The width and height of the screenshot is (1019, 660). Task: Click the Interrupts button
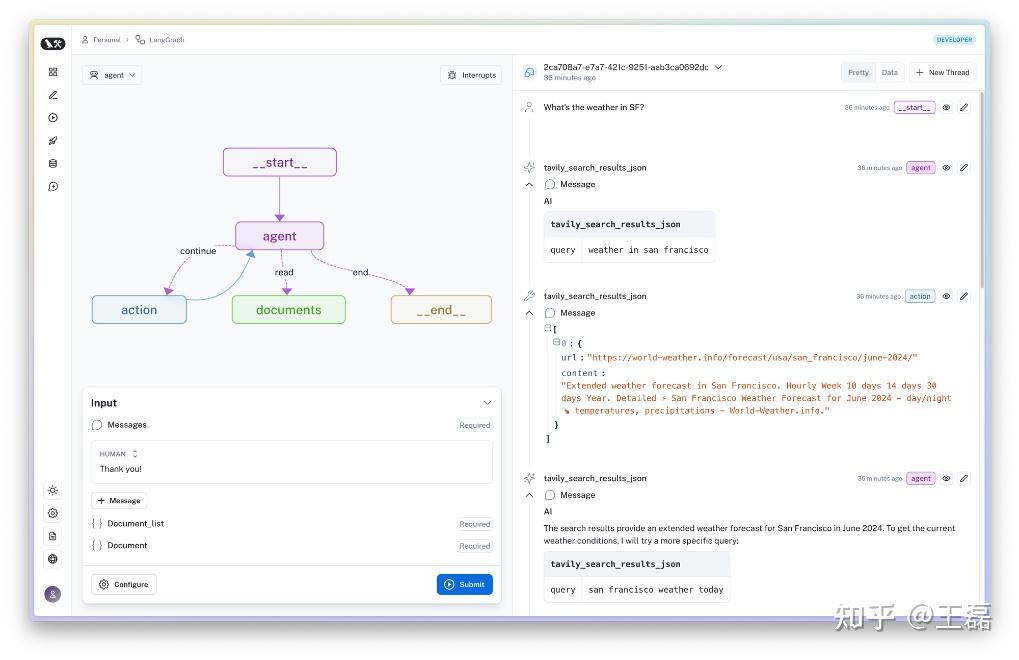click(472, 75)
